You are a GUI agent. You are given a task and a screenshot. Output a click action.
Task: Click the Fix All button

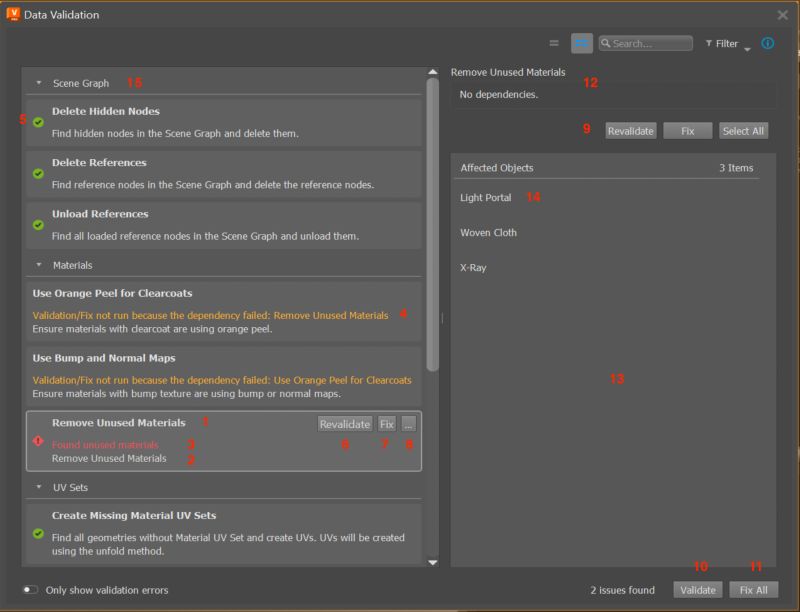click(754, 590)
